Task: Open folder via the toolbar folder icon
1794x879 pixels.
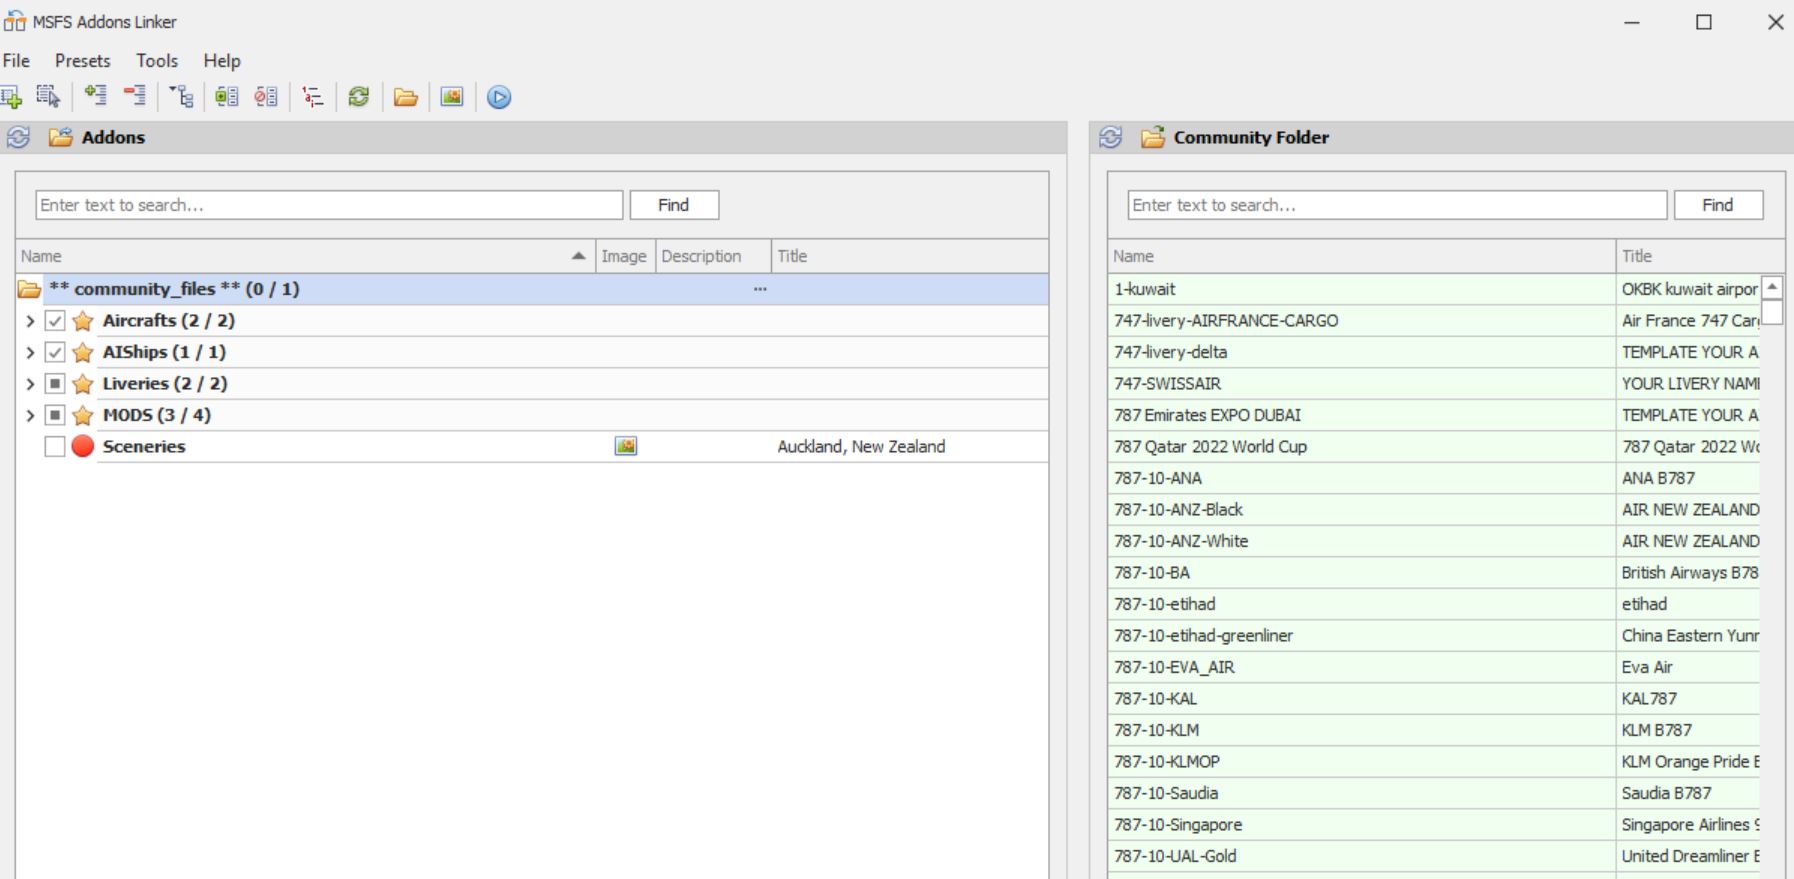Action: (x=405, y=97)
